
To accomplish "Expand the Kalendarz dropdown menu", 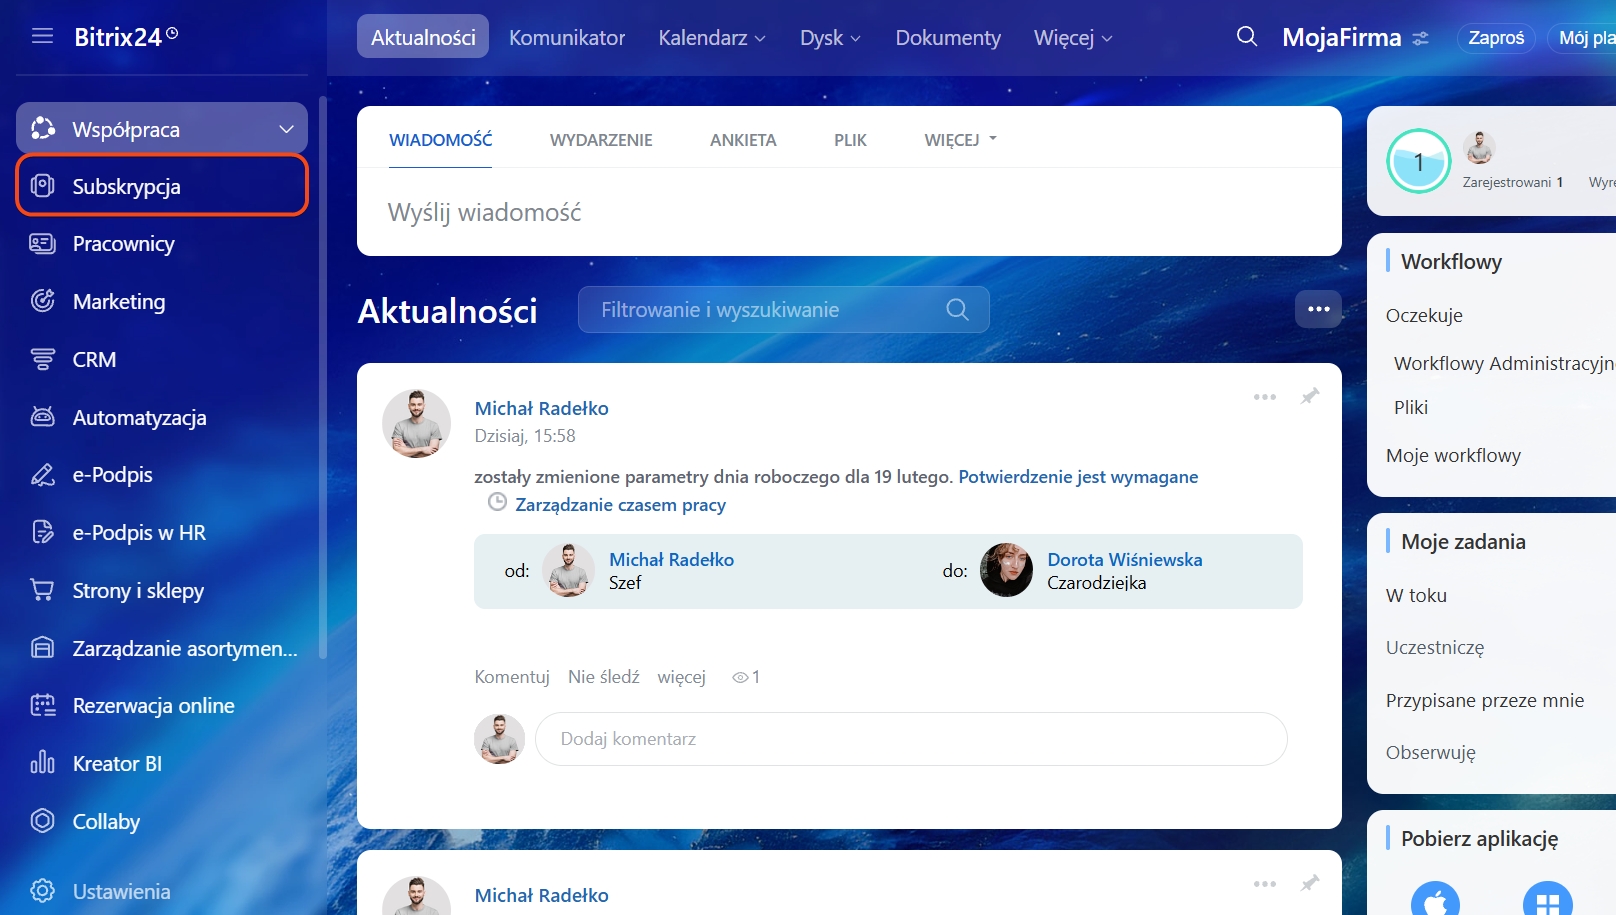I will point(711,38).
